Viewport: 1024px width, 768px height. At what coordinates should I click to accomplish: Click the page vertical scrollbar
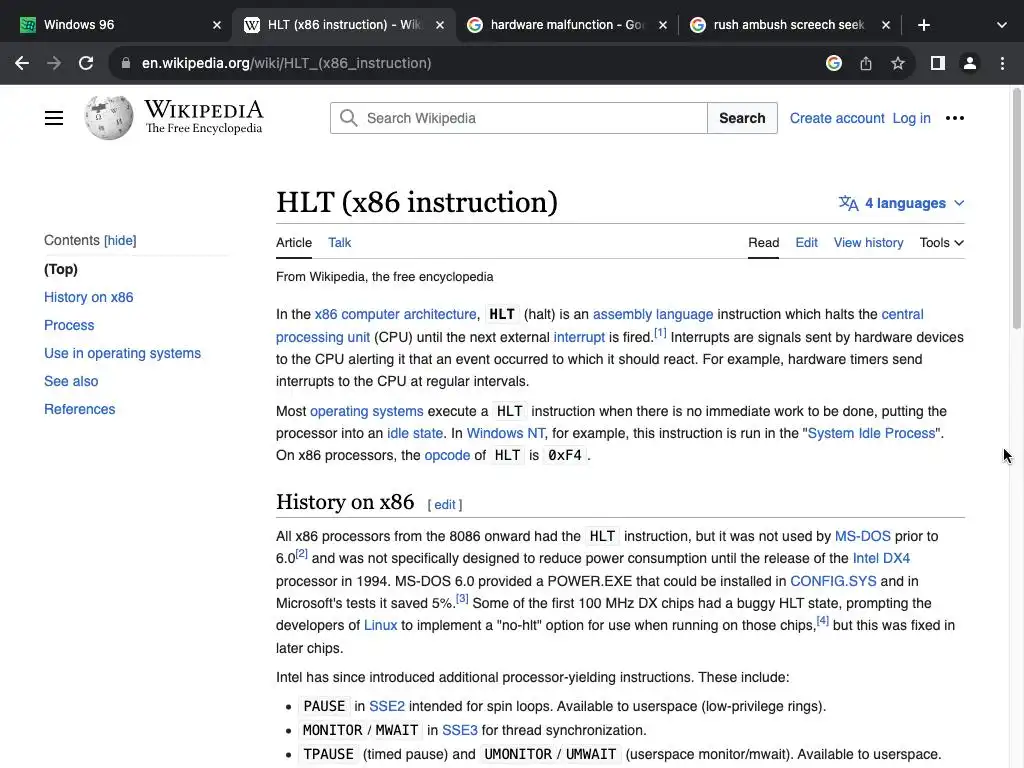point(1017,209)
